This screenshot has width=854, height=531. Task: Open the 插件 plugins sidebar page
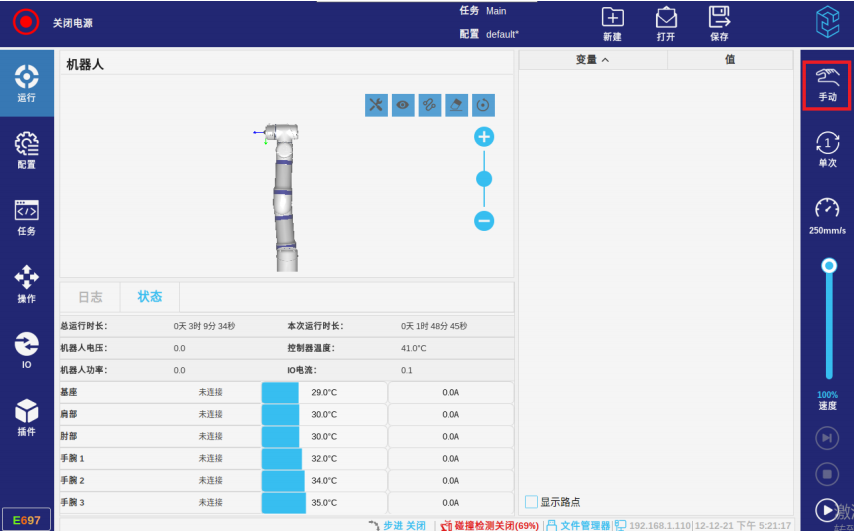26,418
